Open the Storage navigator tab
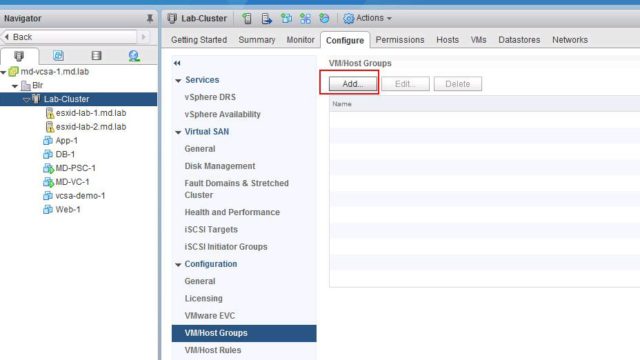This screenshot has height=360, width=640. (96, 56)
